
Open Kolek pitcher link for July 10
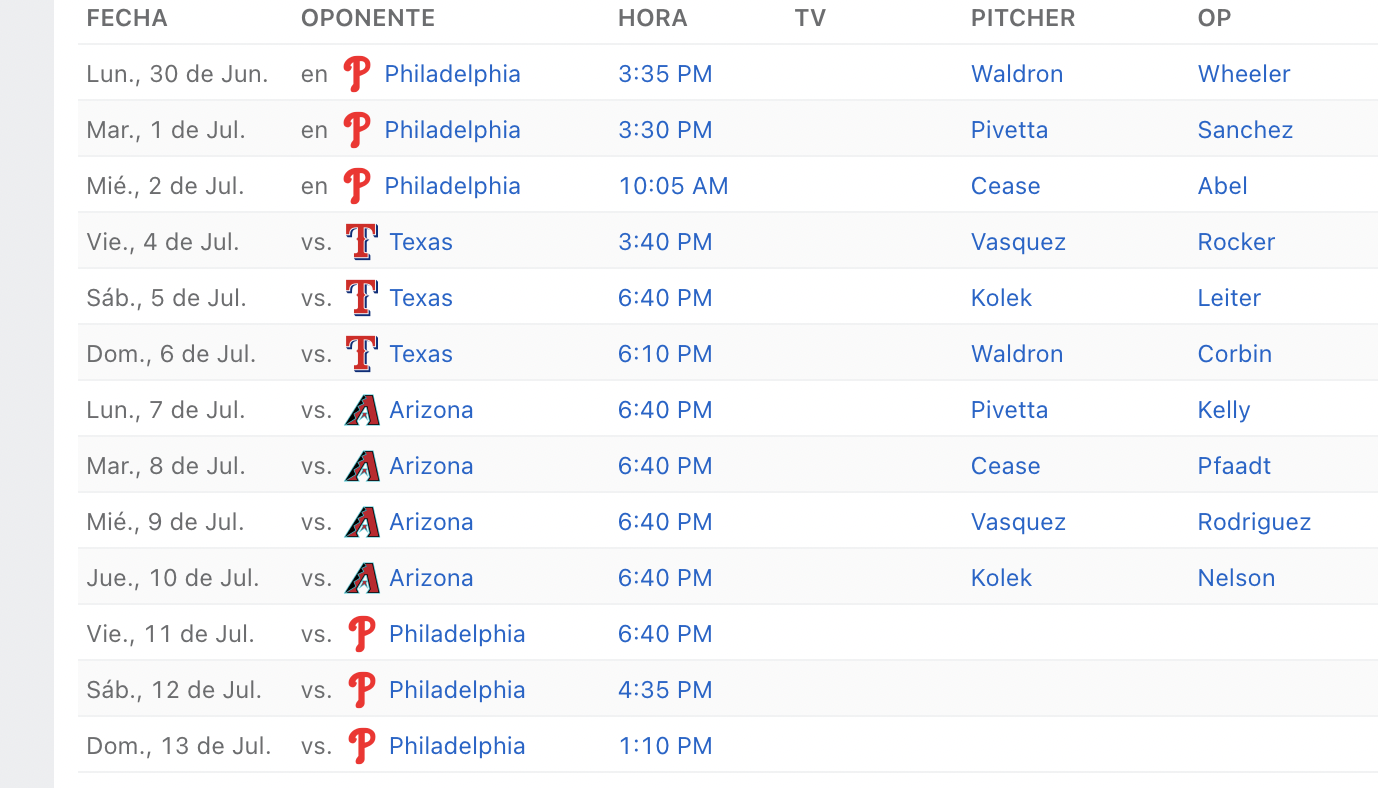point(1001,578)
